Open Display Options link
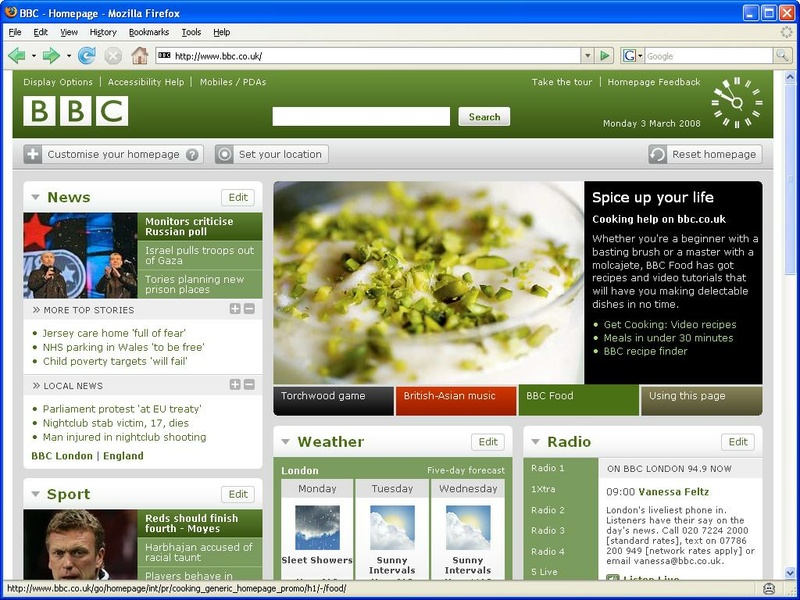This screenshot has height=600, width=800. (x=58, y=82)
